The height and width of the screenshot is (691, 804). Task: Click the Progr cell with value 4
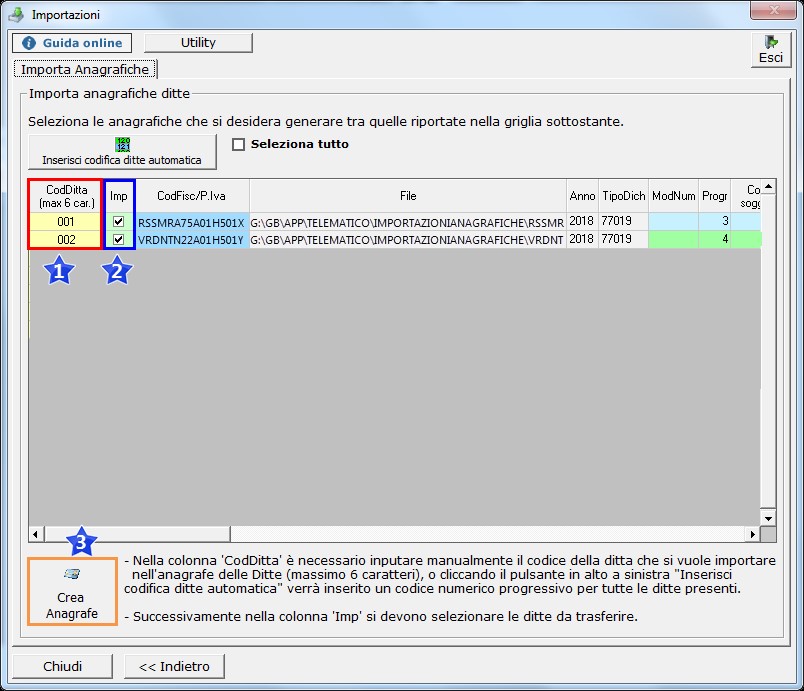pyautogui.click(x=715, y=239)
